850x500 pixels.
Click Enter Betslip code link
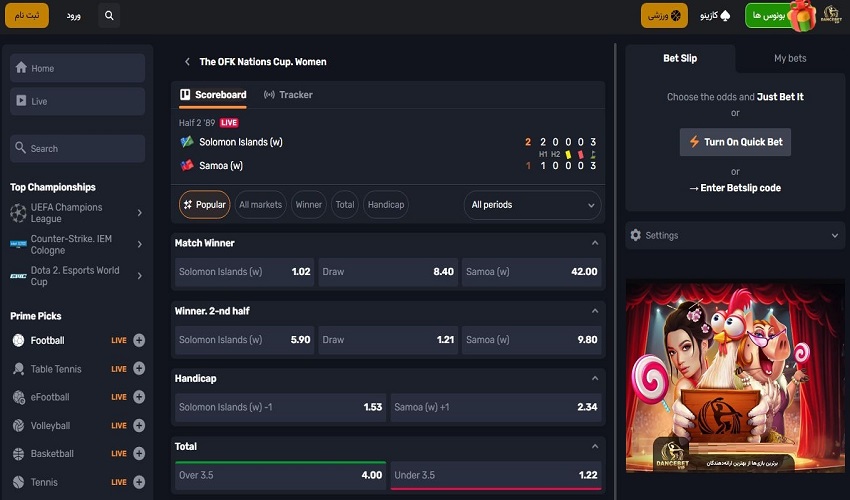[x=735, y=188]
